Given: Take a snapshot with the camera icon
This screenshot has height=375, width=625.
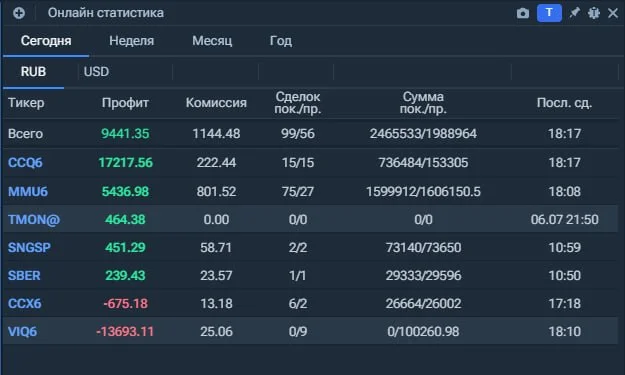Looking at the screenshot, I should point(523,13).
